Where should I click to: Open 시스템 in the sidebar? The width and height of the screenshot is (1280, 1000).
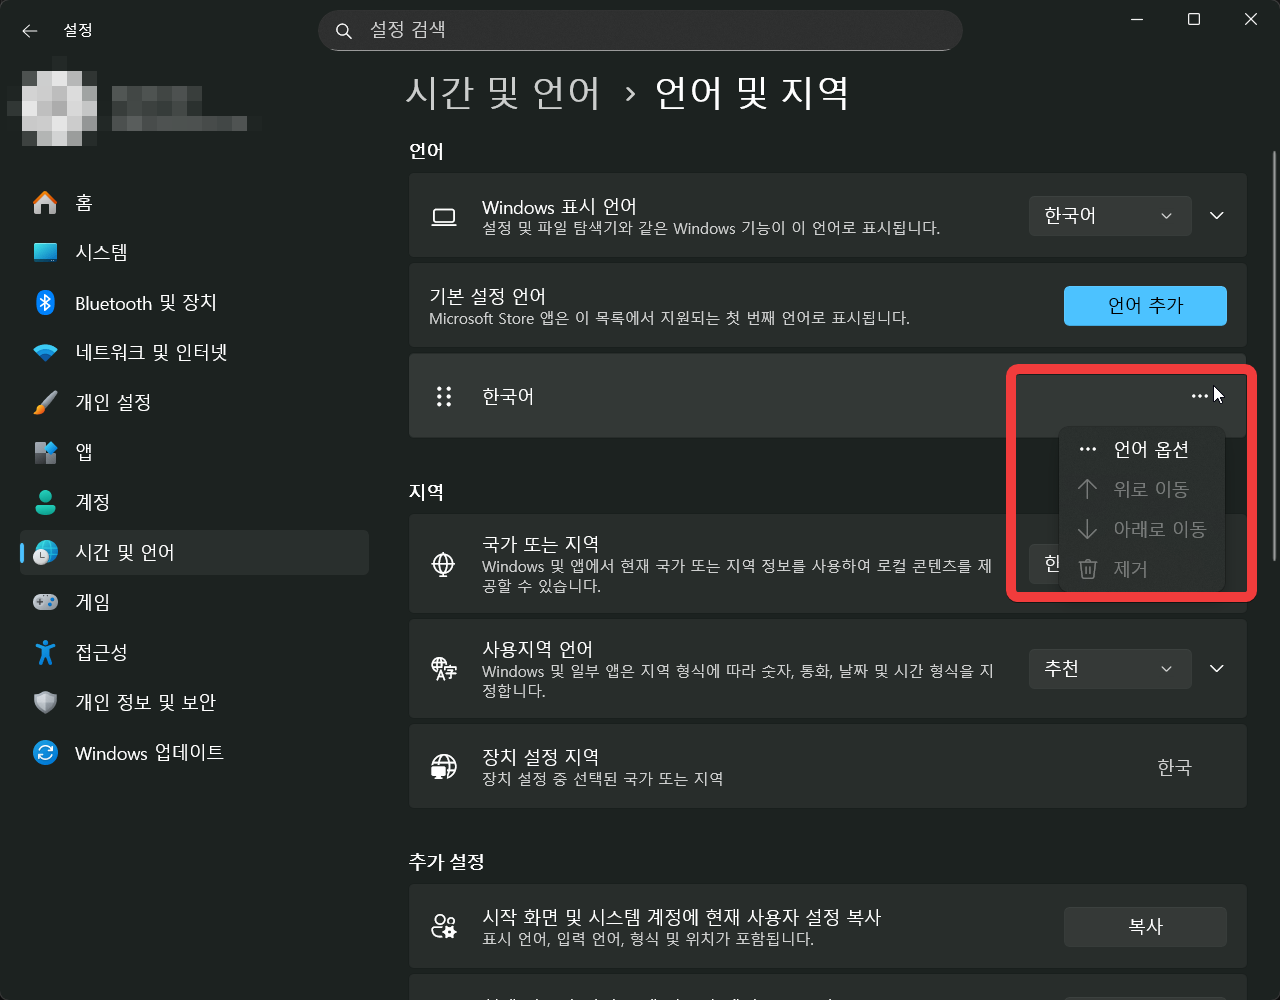click(x=194, y=252)
